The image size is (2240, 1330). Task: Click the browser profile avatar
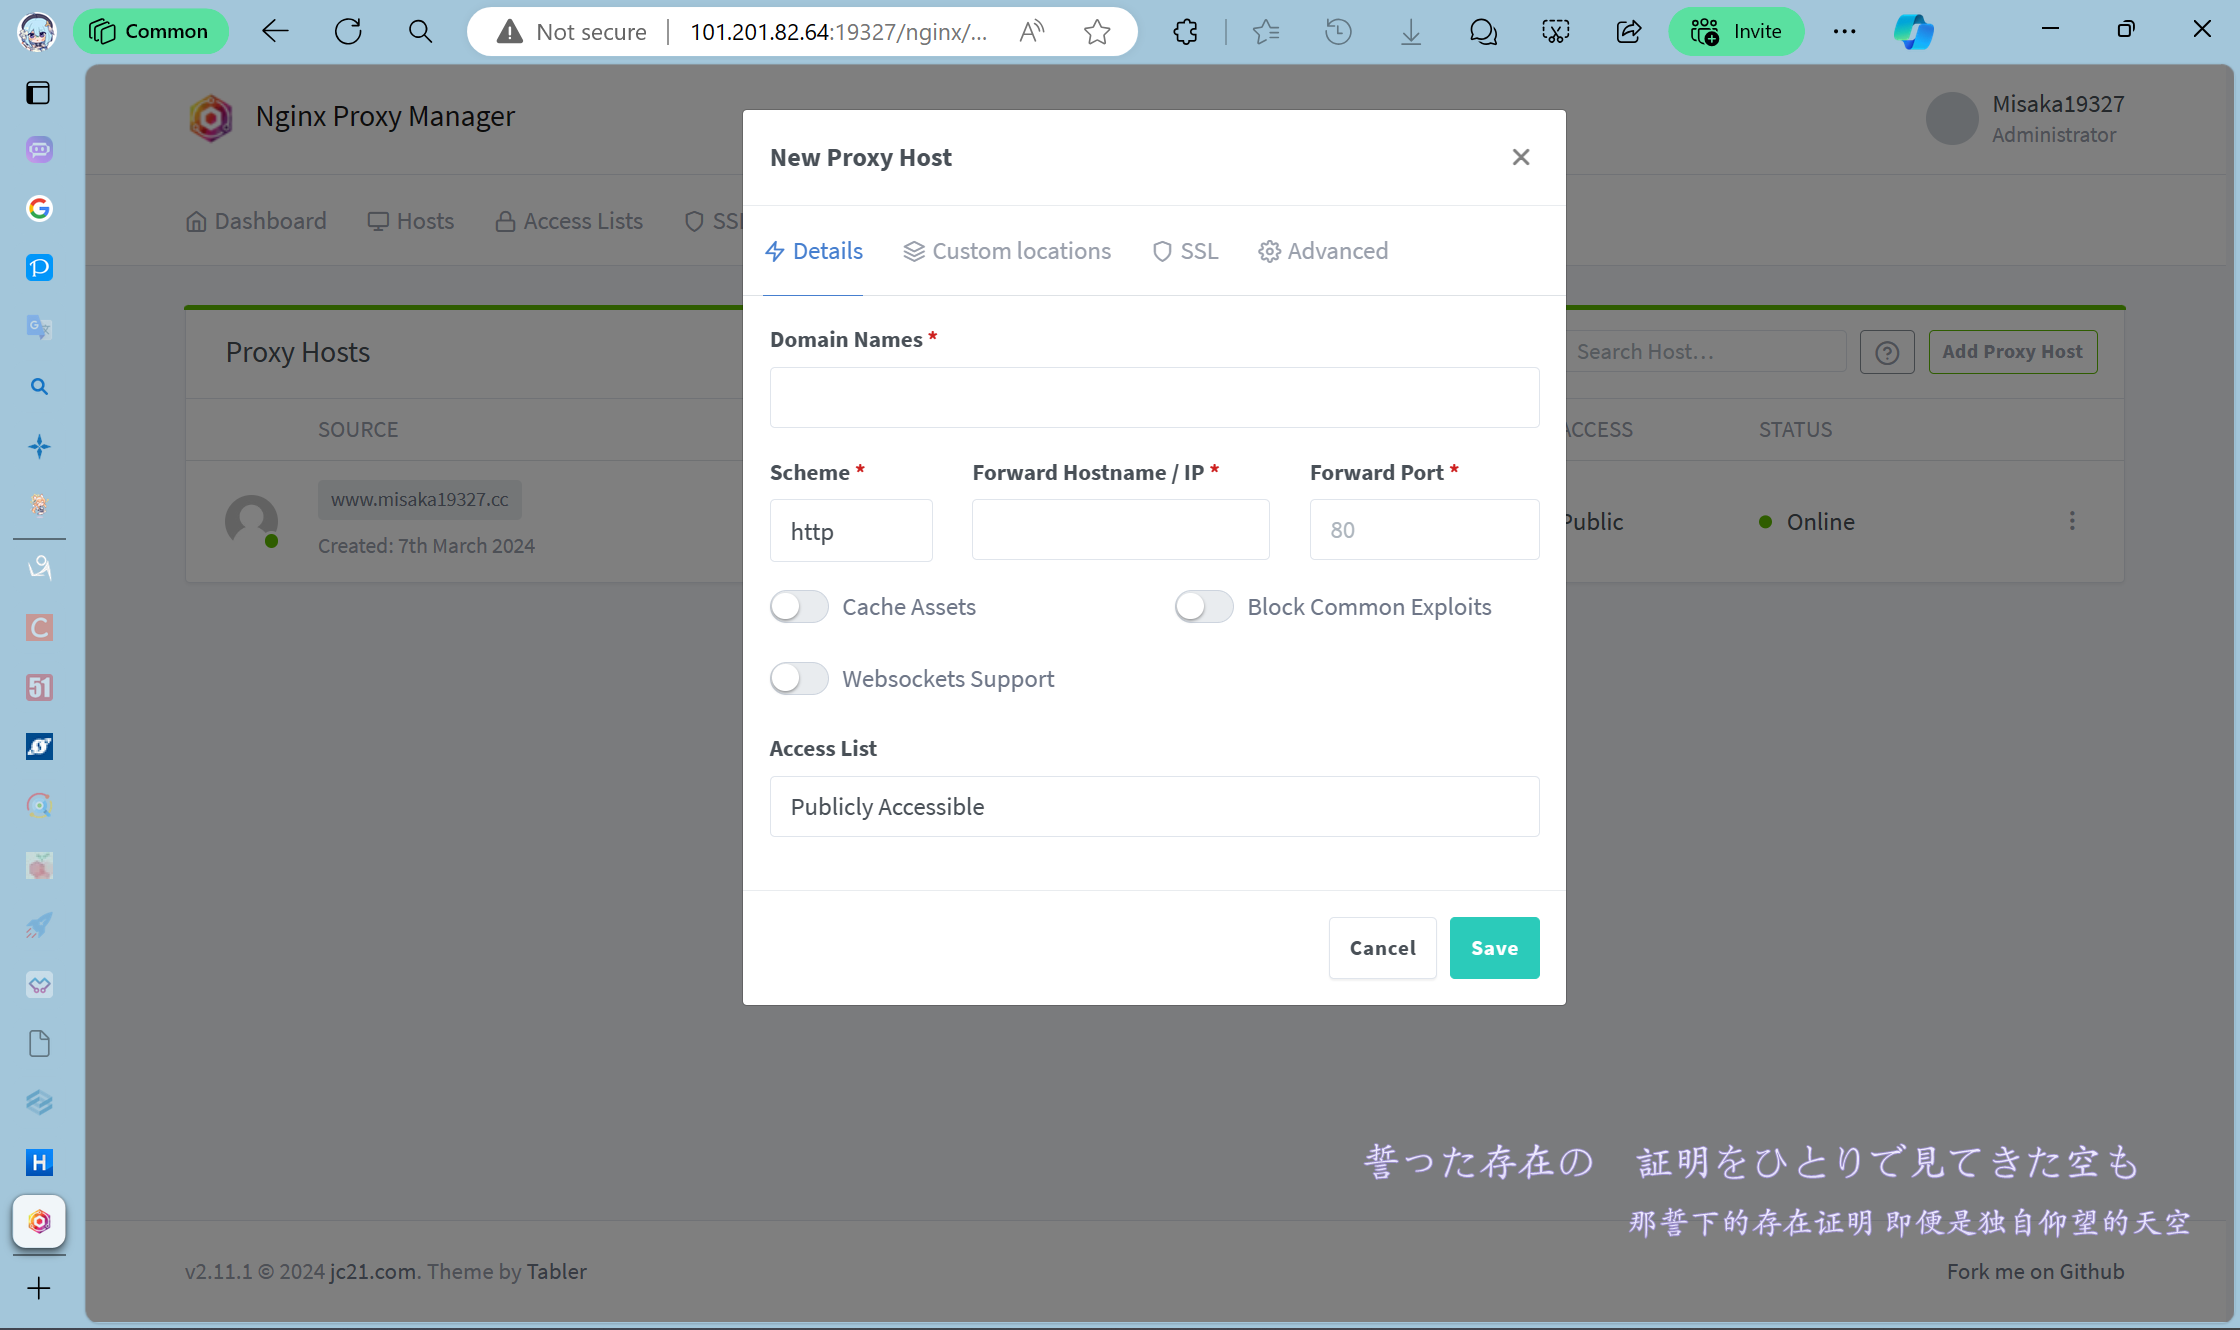(x=37, y=32)
